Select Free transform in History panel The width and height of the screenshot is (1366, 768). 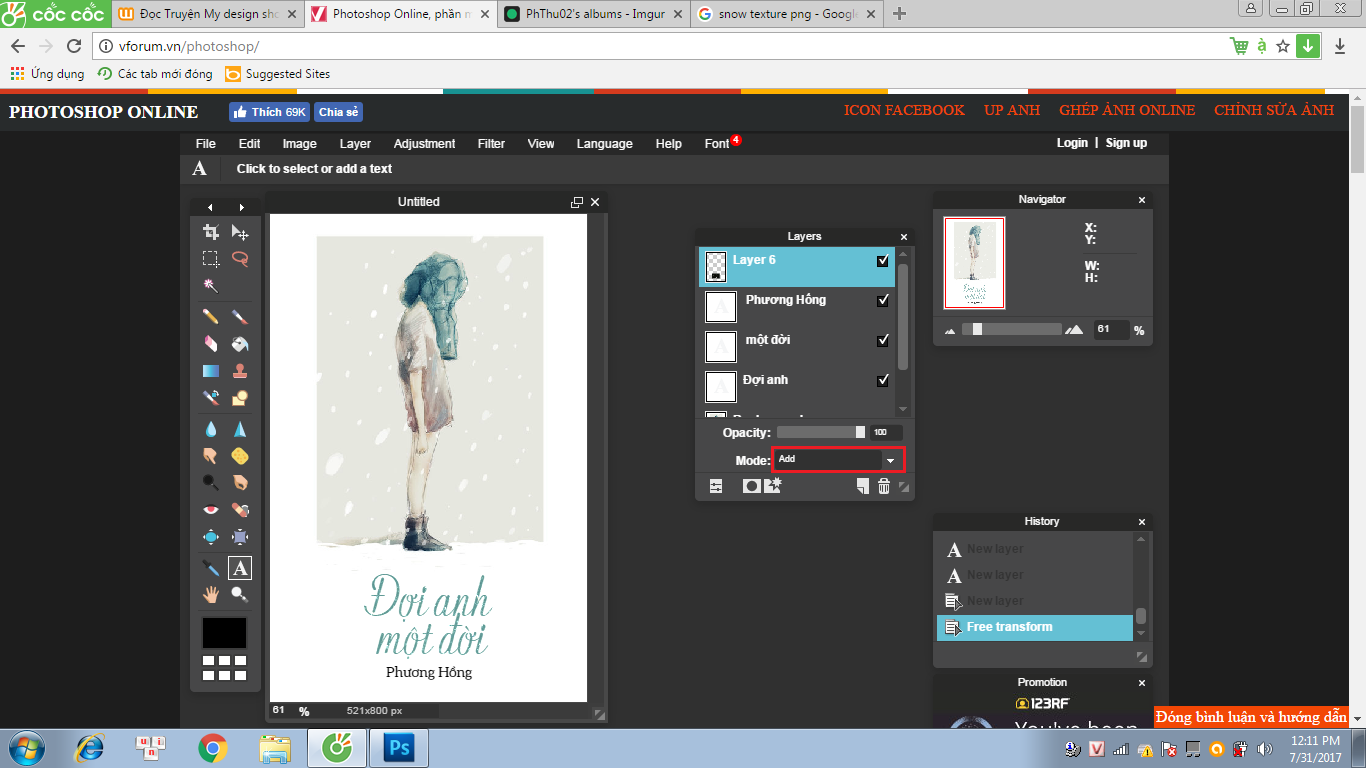(x=1035, y=627)
